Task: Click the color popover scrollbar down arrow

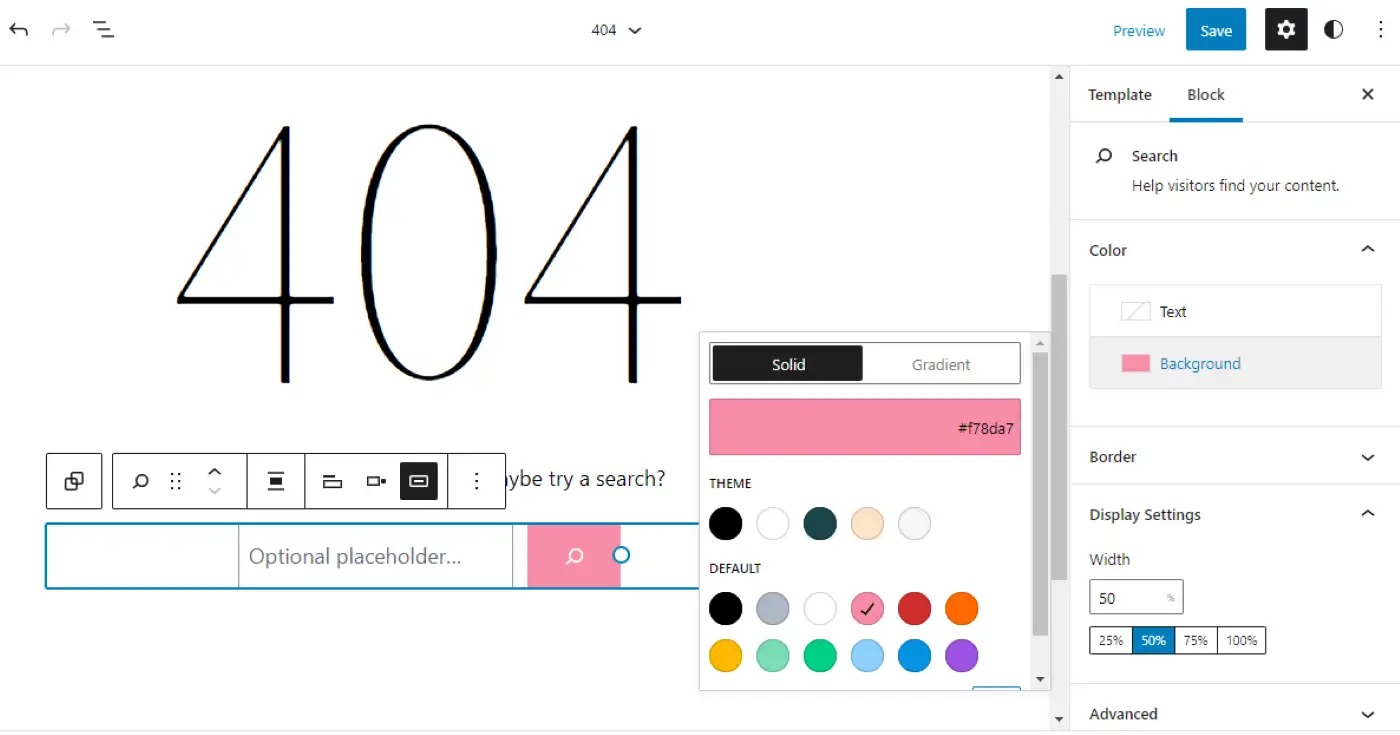Action: tap(1040, 680)
